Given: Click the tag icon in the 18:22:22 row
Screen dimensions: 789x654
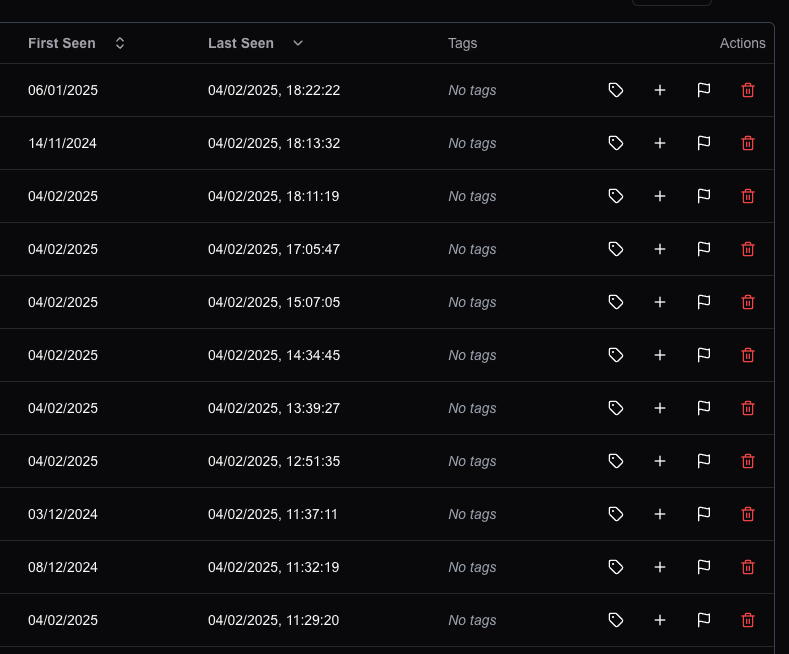Looking at the screenshot, I should 616,90.
